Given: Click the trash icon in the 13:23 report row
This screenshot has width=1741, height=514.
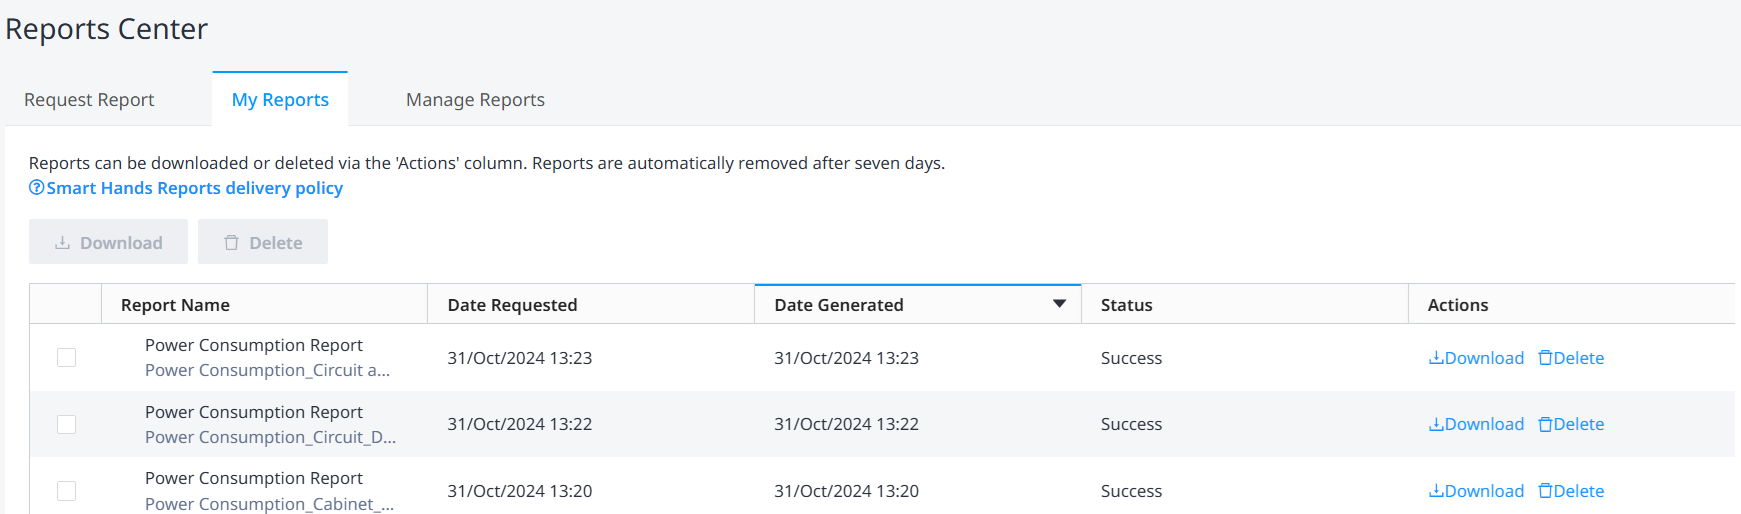Looking at the screenshot, I should pyautogui.click(x=1545, y=358).
